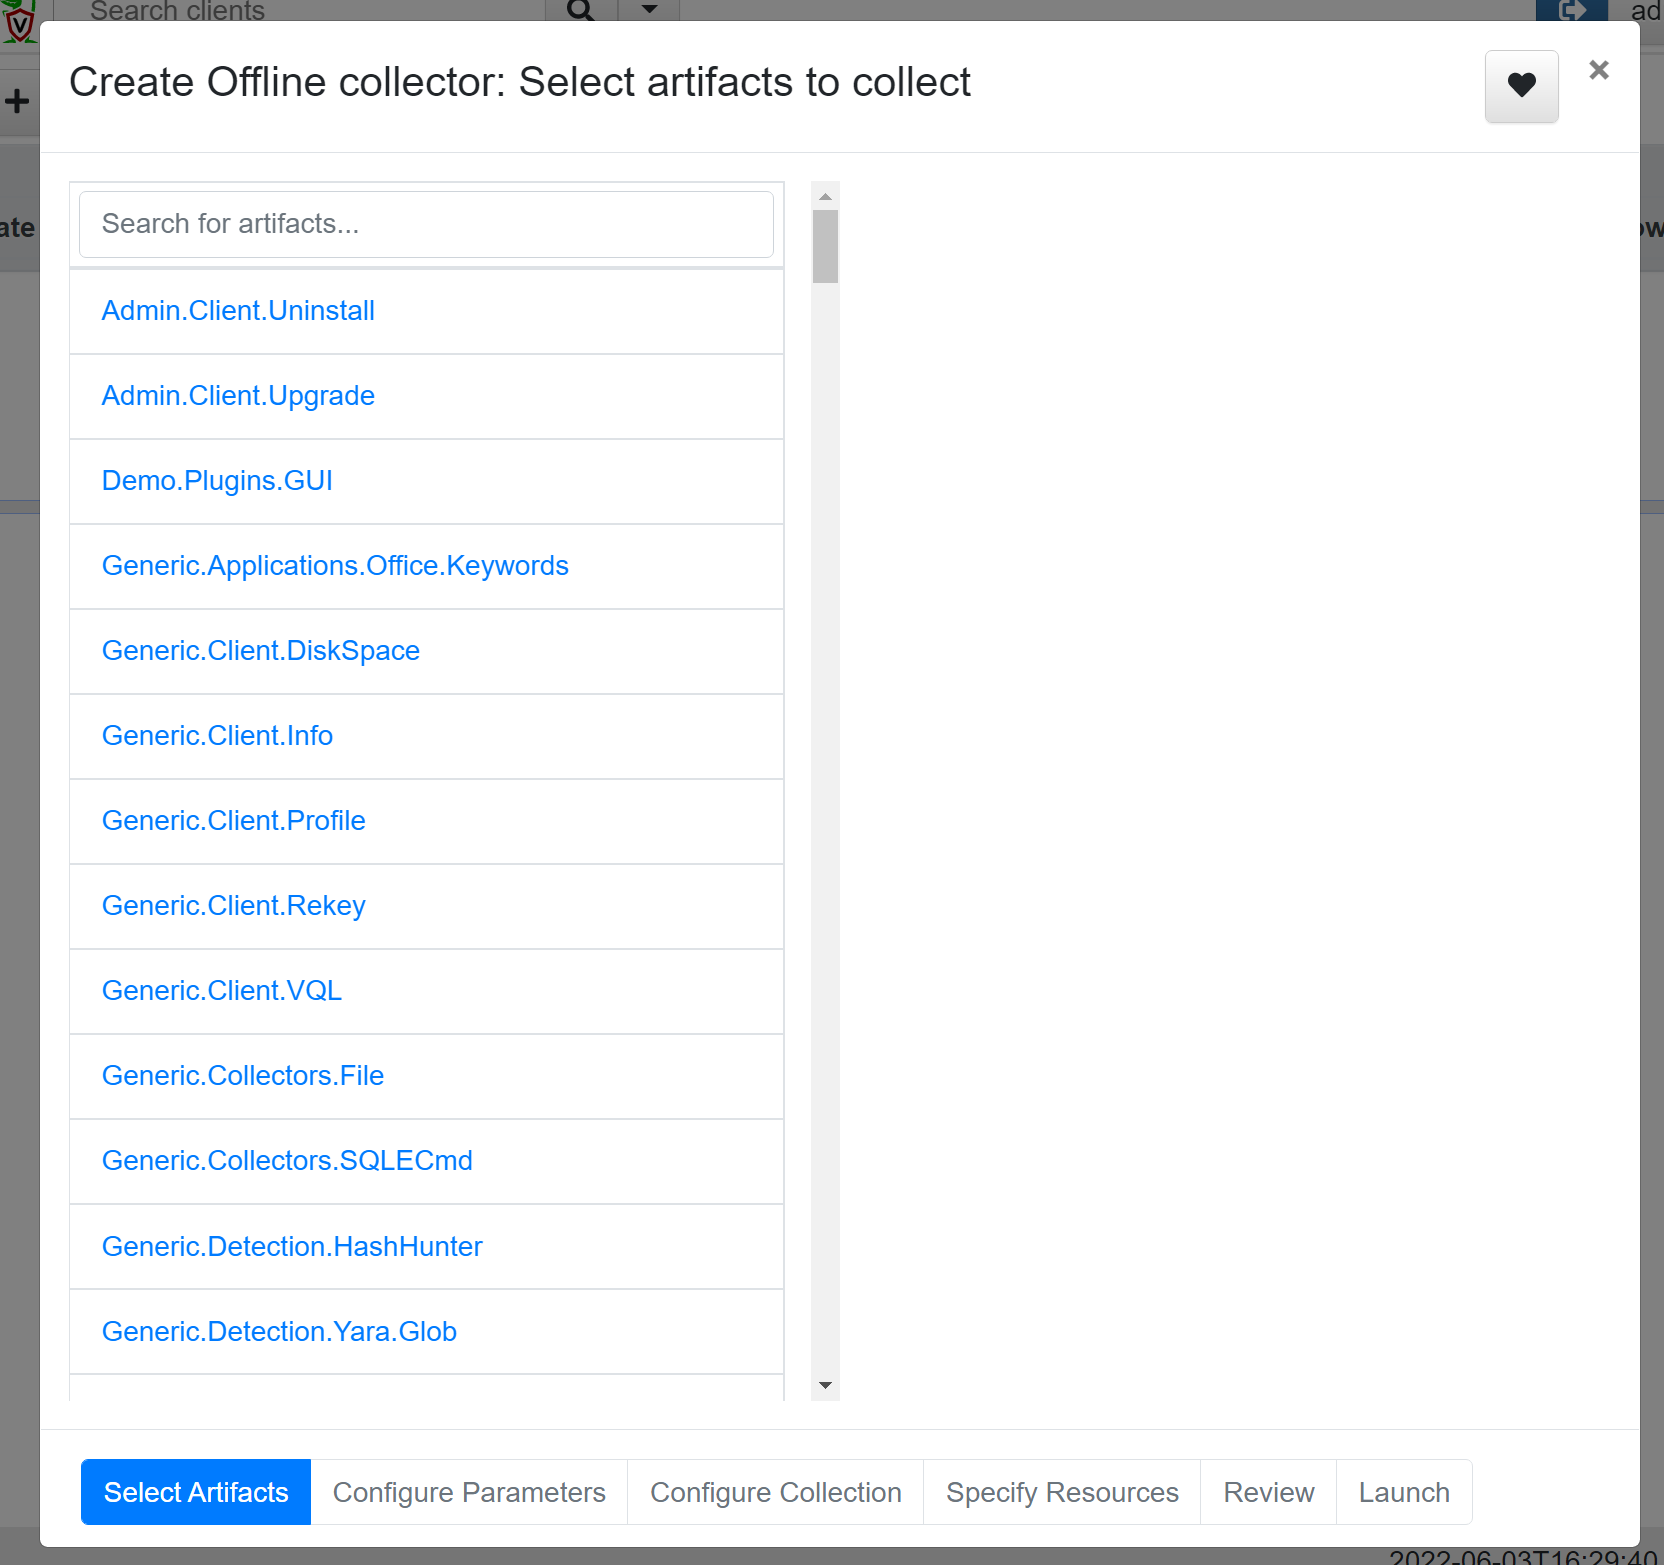
Task: Click the scrollbar down arrow
Action: (825, 1385)
